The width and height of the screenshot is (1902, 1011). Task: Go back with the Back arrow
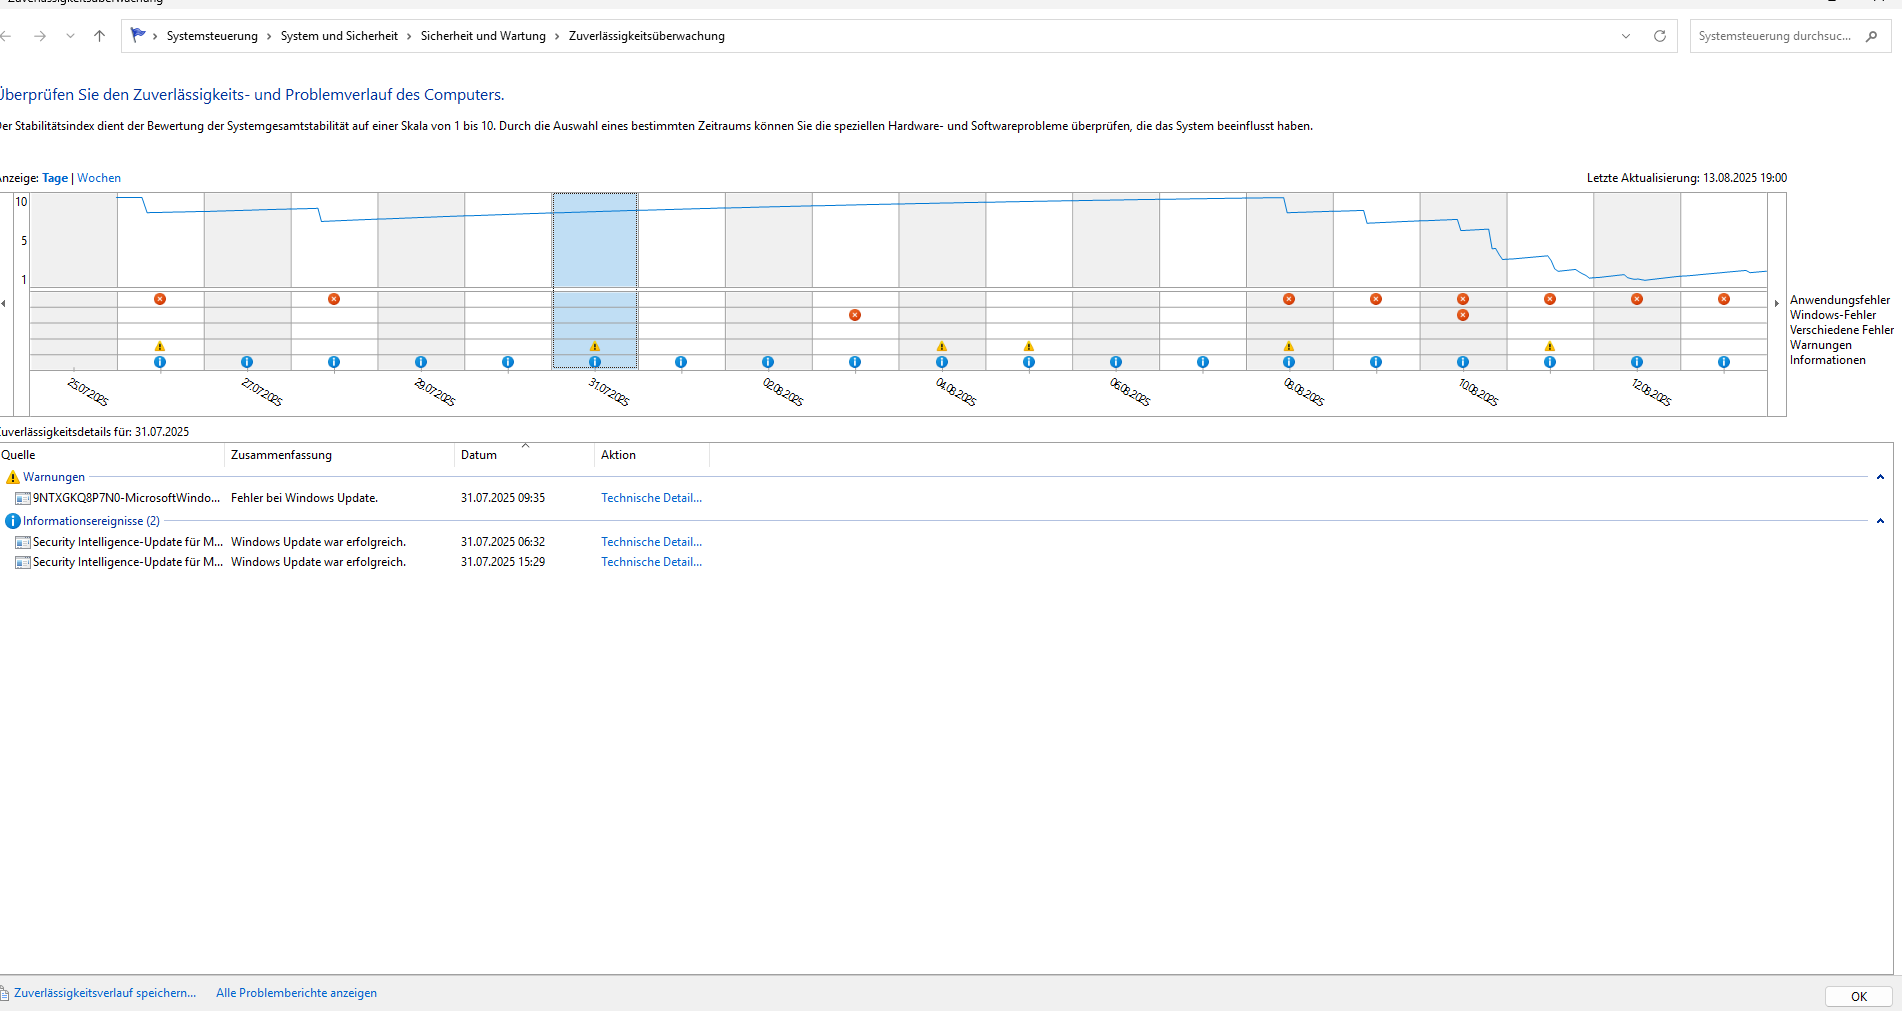(x=7, y=36)
